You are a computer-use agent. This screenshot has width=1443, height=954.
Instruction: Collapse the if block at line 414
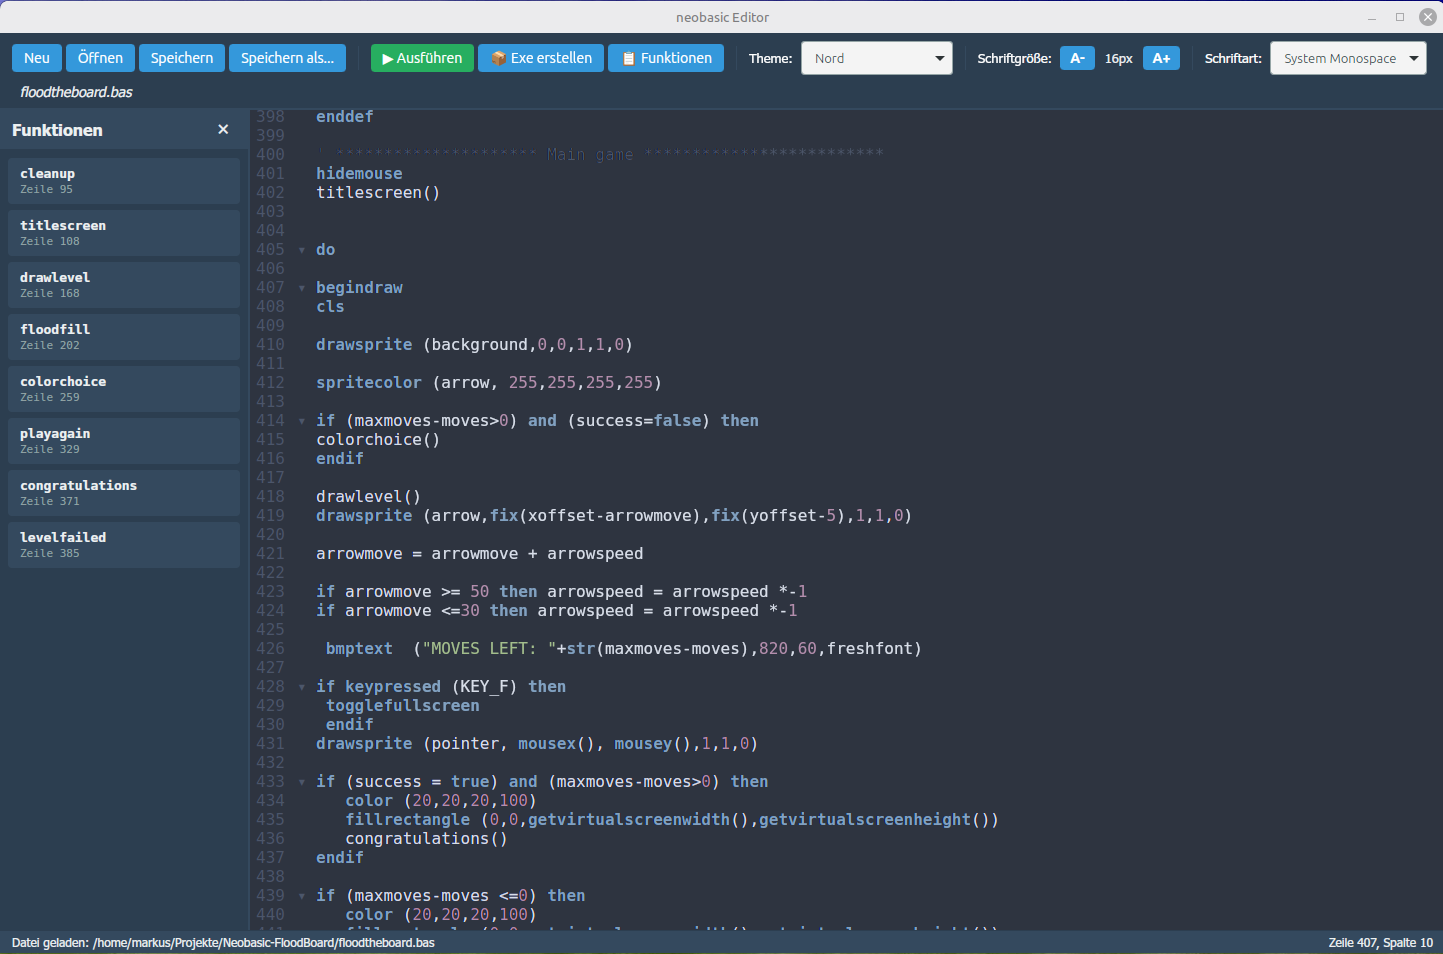click(302, 421)
